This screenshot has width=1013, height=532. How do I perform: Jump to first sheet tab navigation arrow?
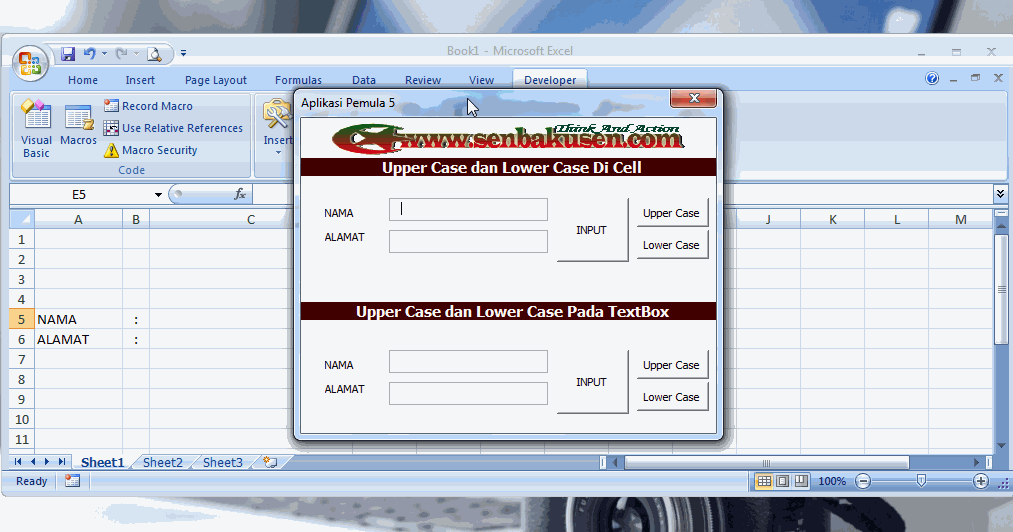18,462
